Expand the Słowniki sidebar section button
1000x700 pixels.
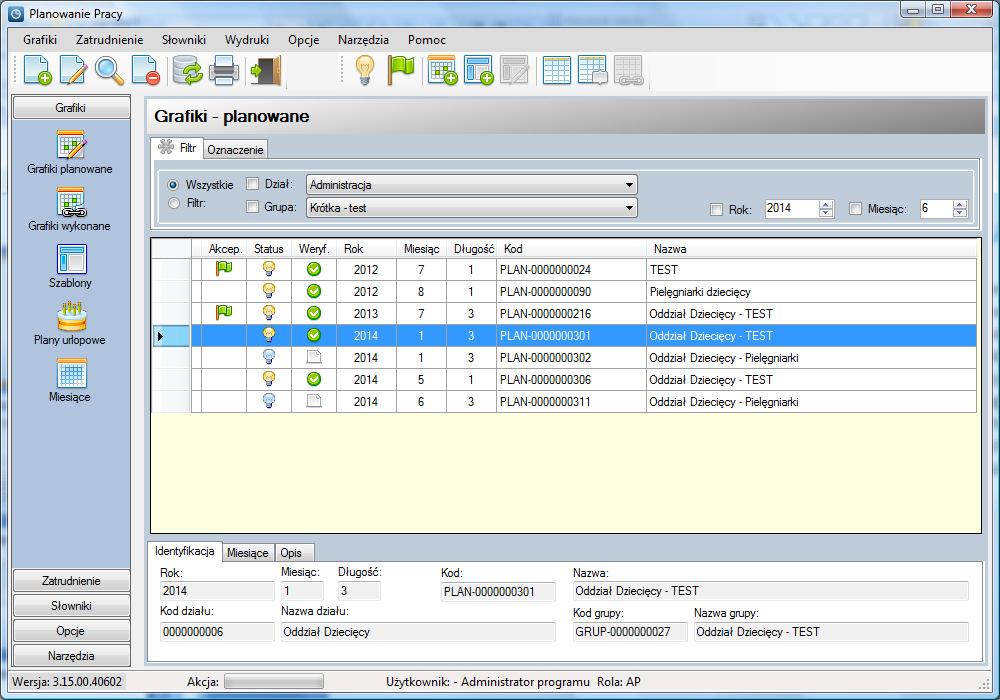(x=71, y=606)
